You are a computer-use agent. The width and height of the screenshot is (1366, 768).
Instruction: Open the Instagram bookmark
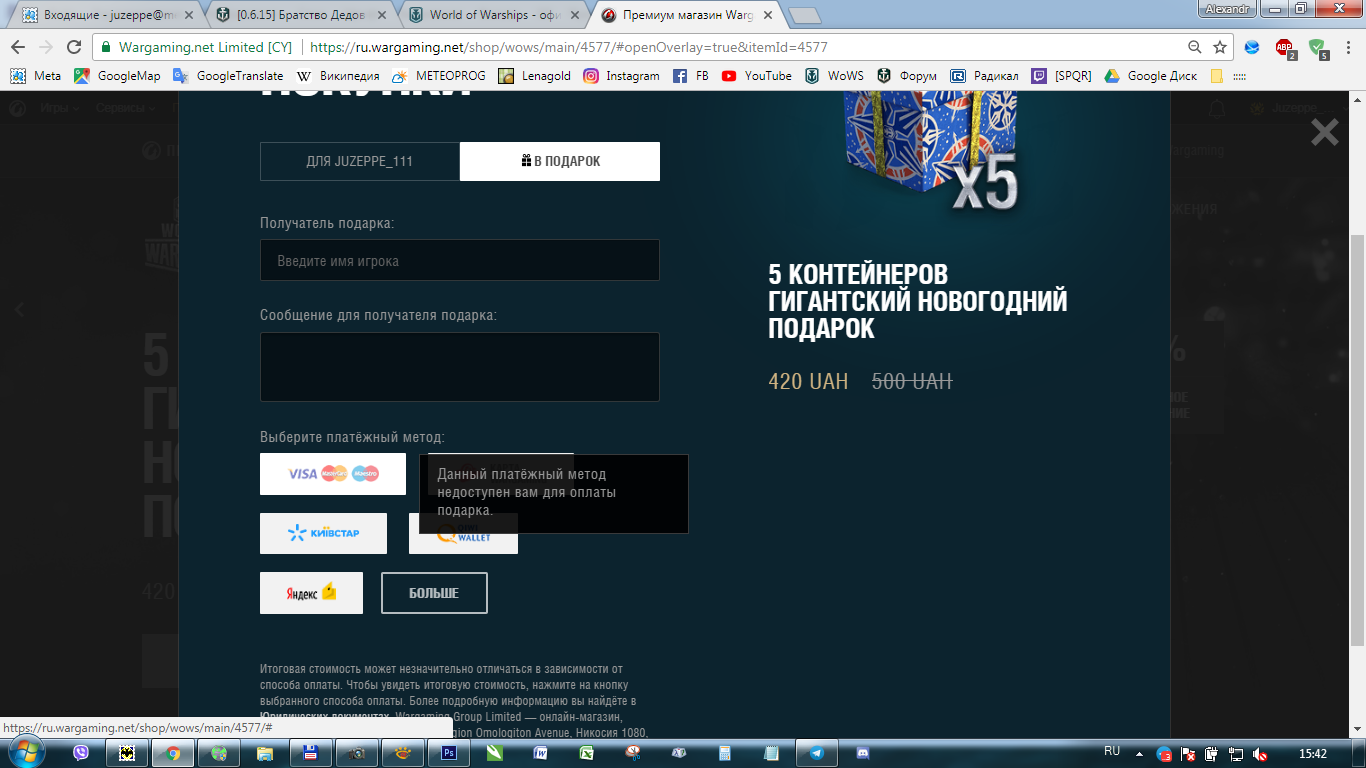point(622,76)
